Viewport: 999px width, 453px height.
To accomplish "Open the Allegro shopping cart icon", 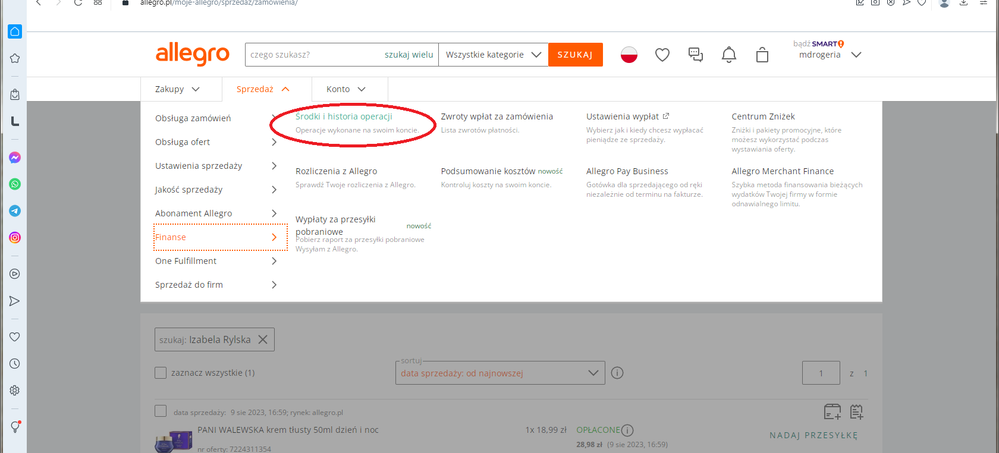I will (762, 55).
